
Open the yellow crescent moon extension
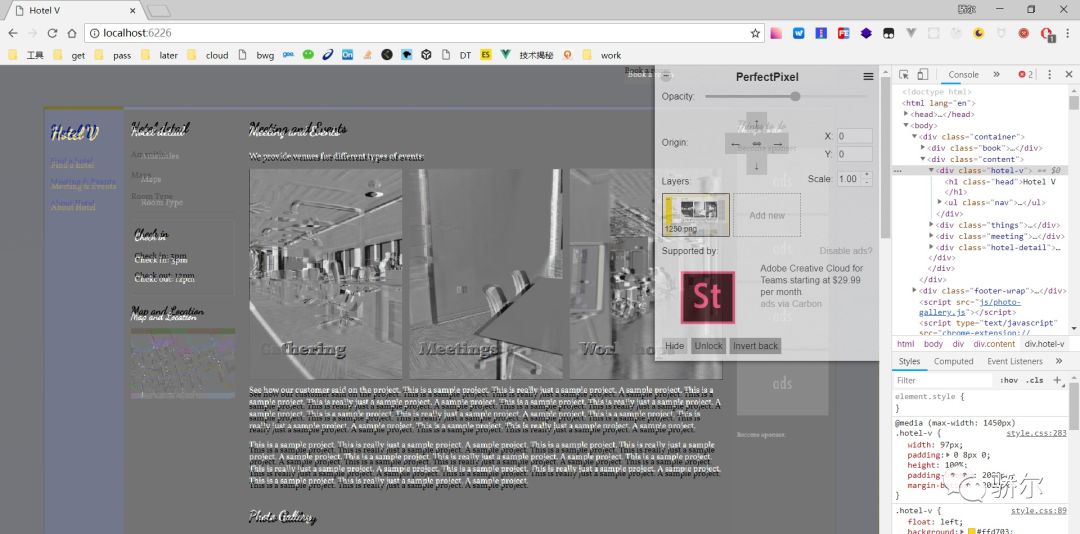979,33
